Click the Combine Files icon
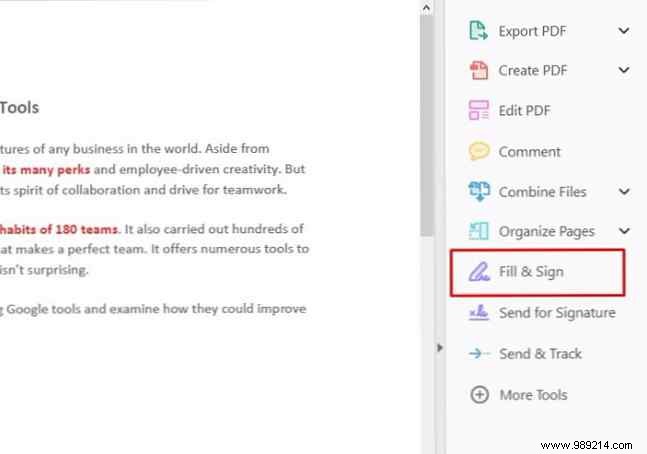This screenshot has height=454, width=647. [479, 191]
